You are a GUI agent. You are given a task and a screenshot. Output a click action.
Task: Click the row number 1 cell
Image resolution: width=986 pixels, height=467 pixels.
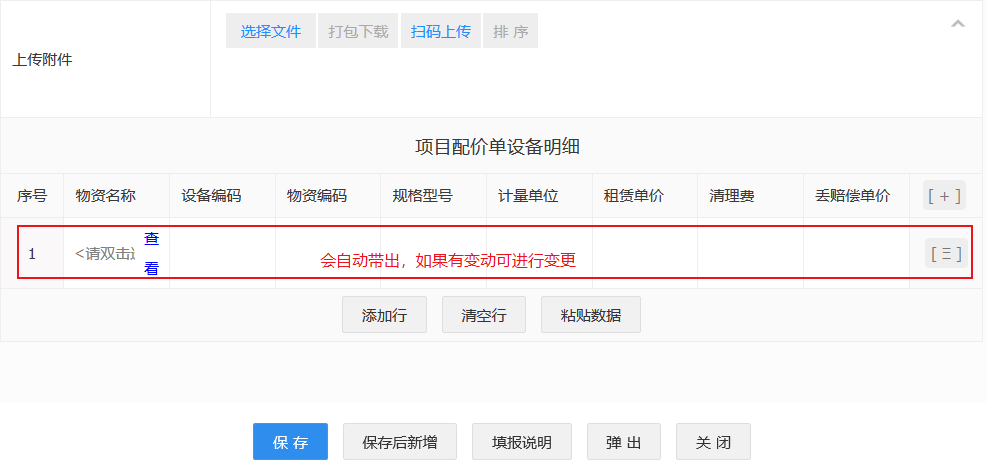click(32, 254)
